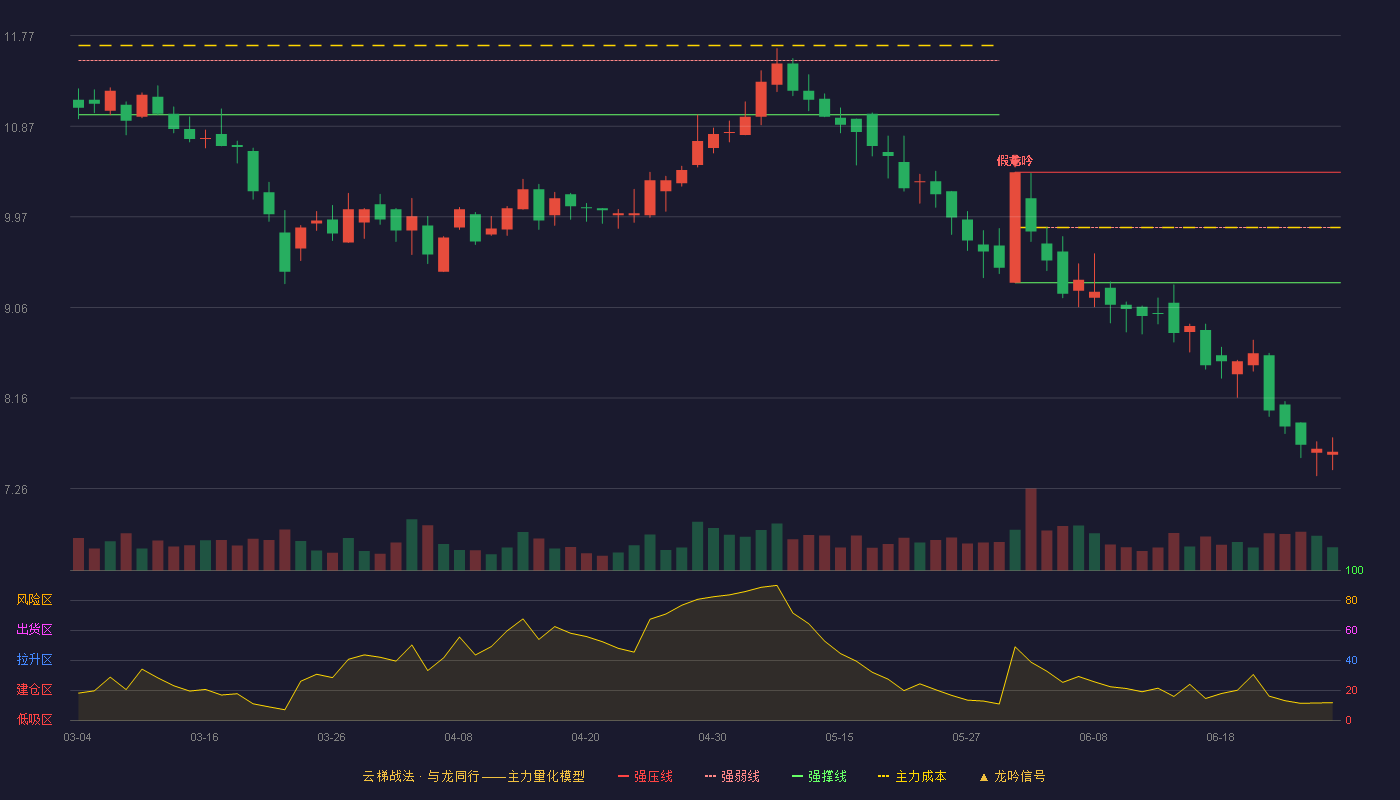Select the tall red candle under 假龙吟
This screenshot has height=800, width=1400.
coord(1015,227)
